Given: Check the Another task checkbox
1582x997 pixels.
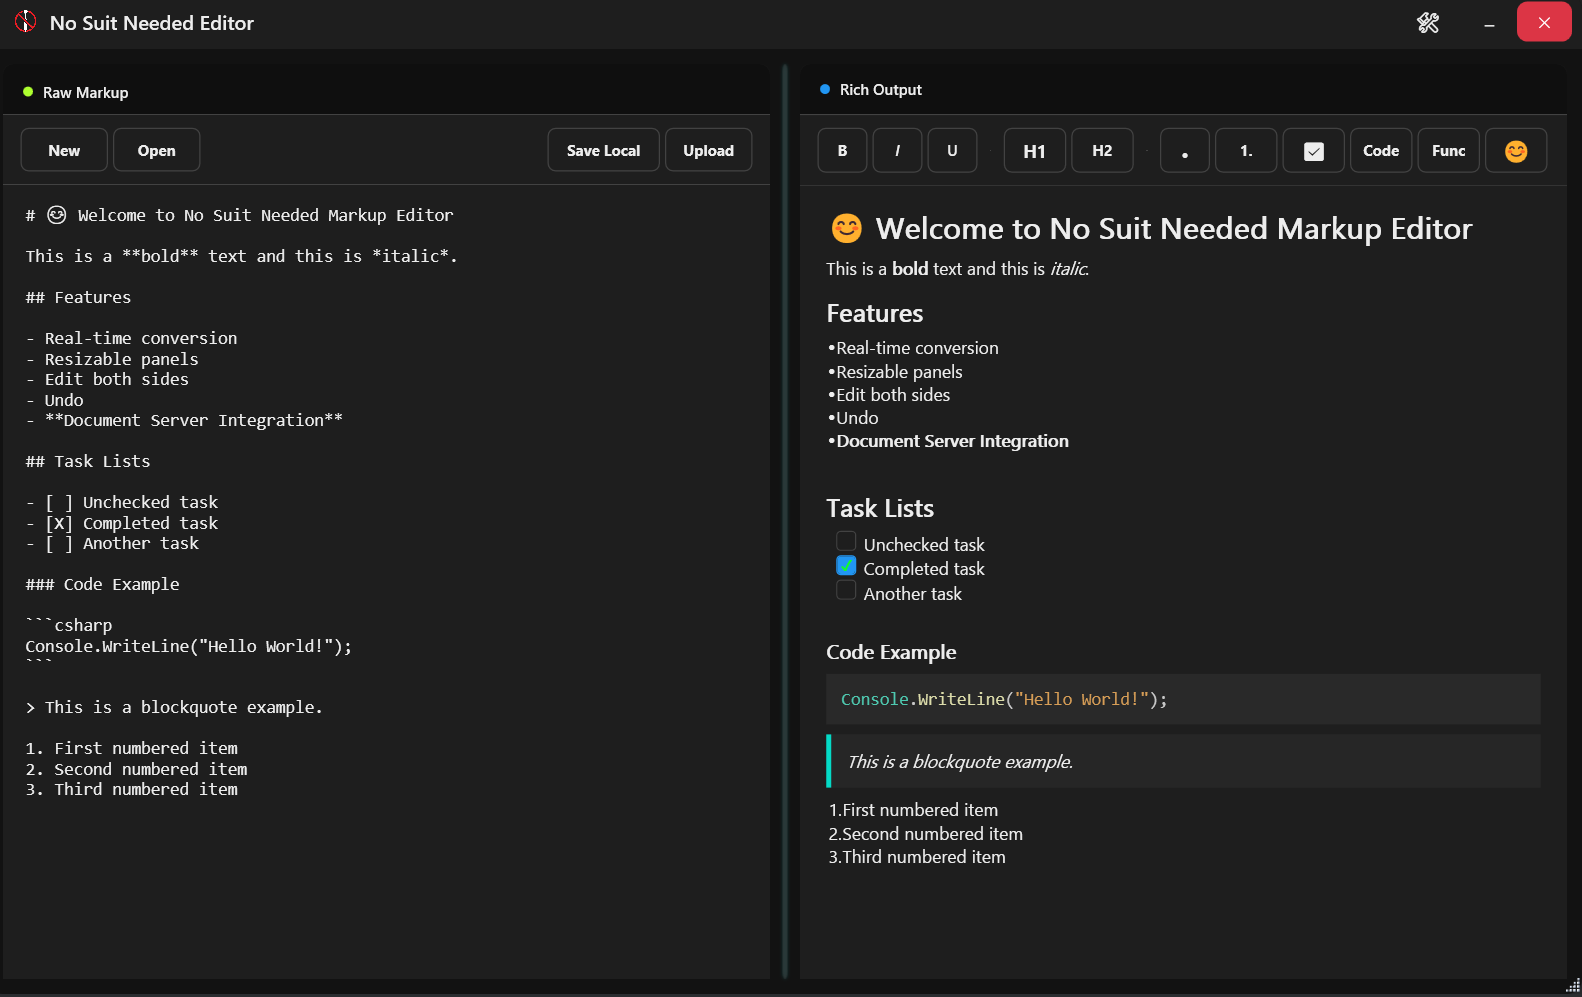Looking at the screenshot, I should click(x=846, y=590).
